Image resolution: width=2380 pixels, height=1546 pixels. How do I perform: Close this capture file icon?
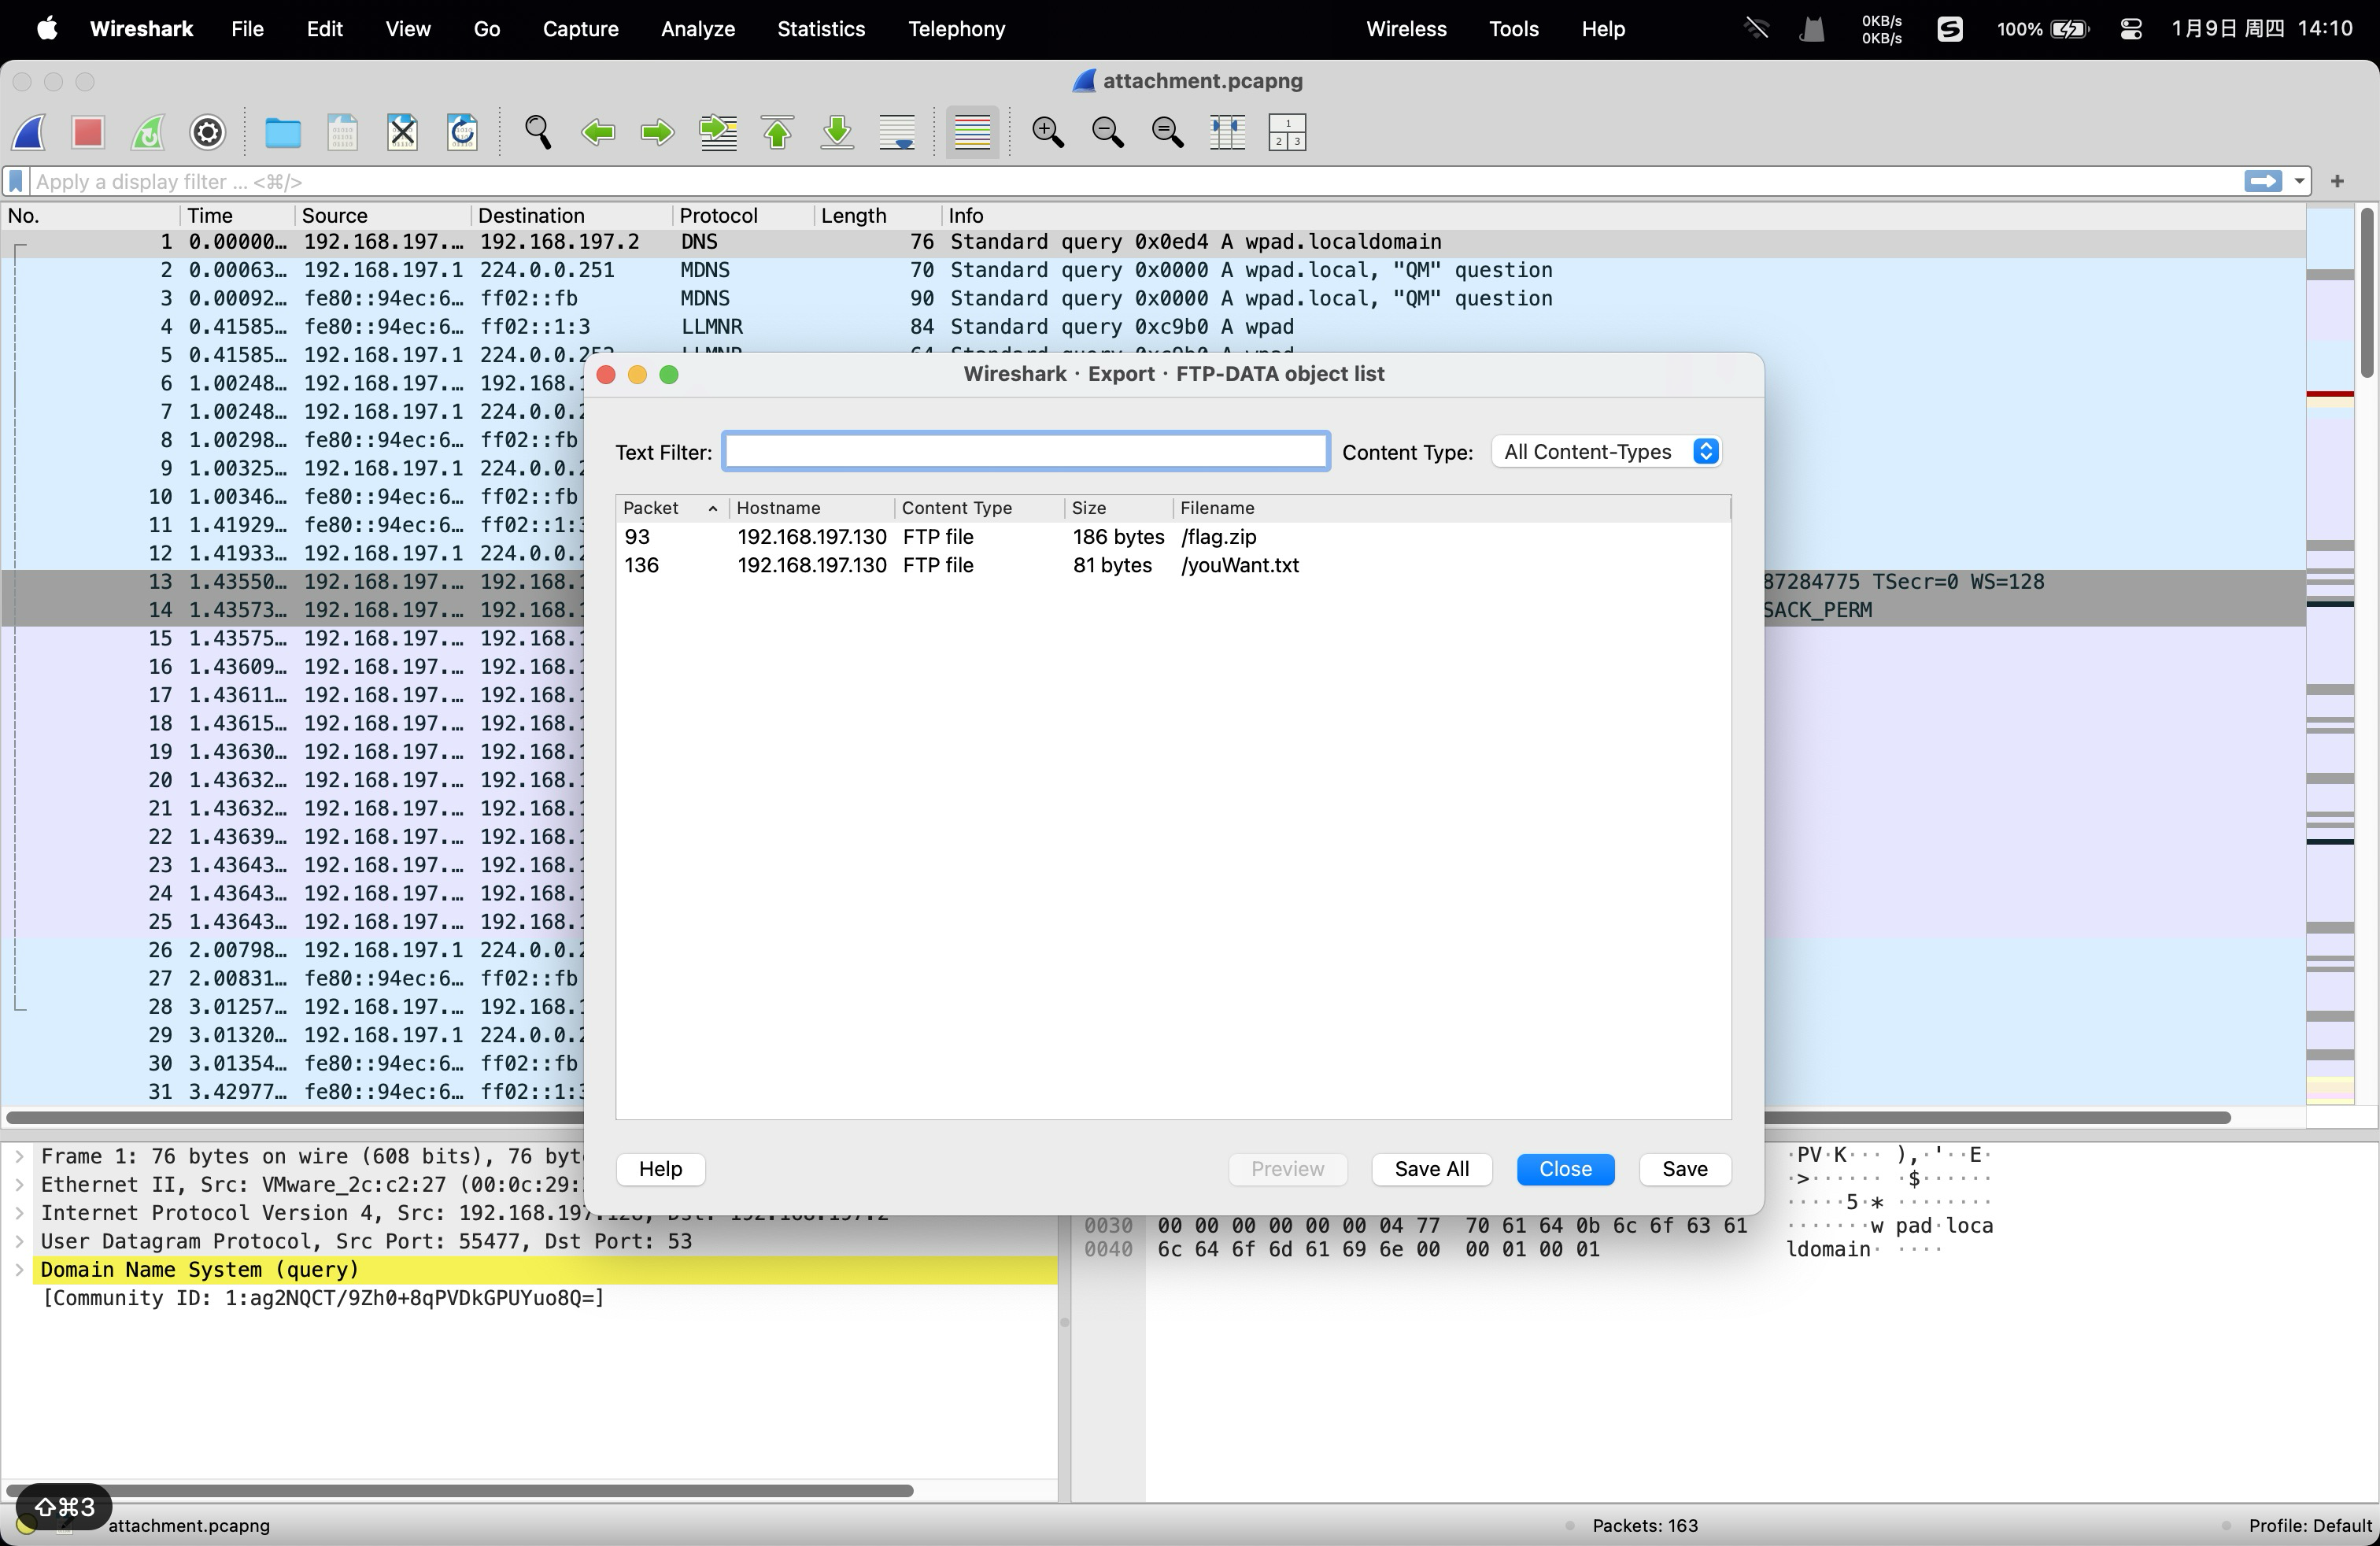(403, 132)
